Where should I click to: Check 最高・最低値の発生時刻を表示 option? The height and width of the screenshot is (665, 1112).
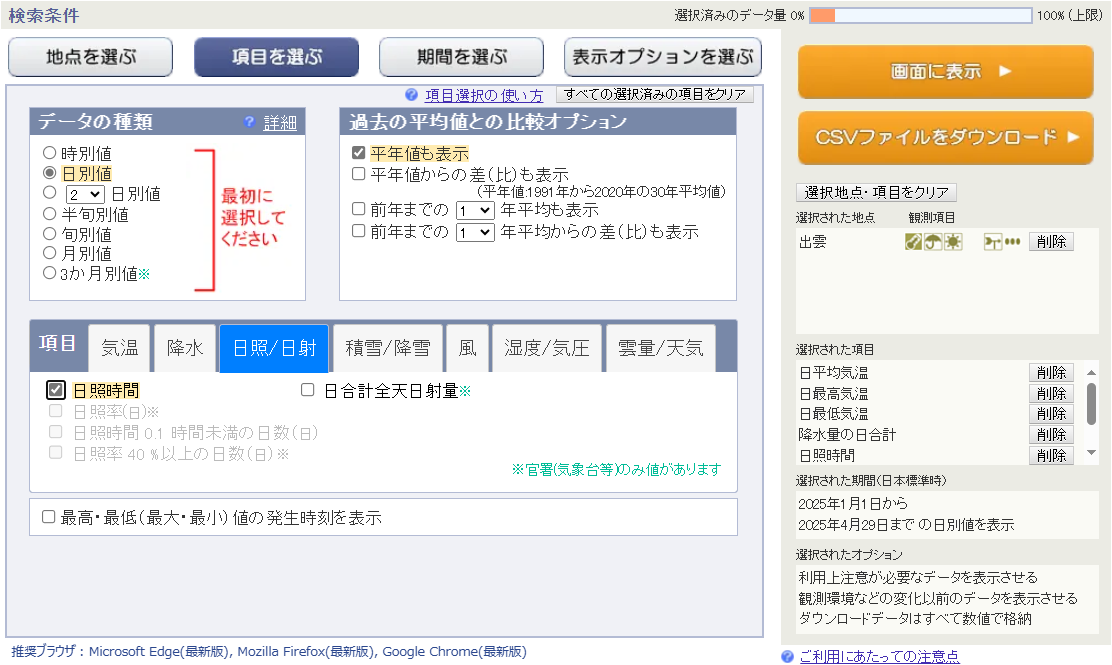click(x=48, y=518)
